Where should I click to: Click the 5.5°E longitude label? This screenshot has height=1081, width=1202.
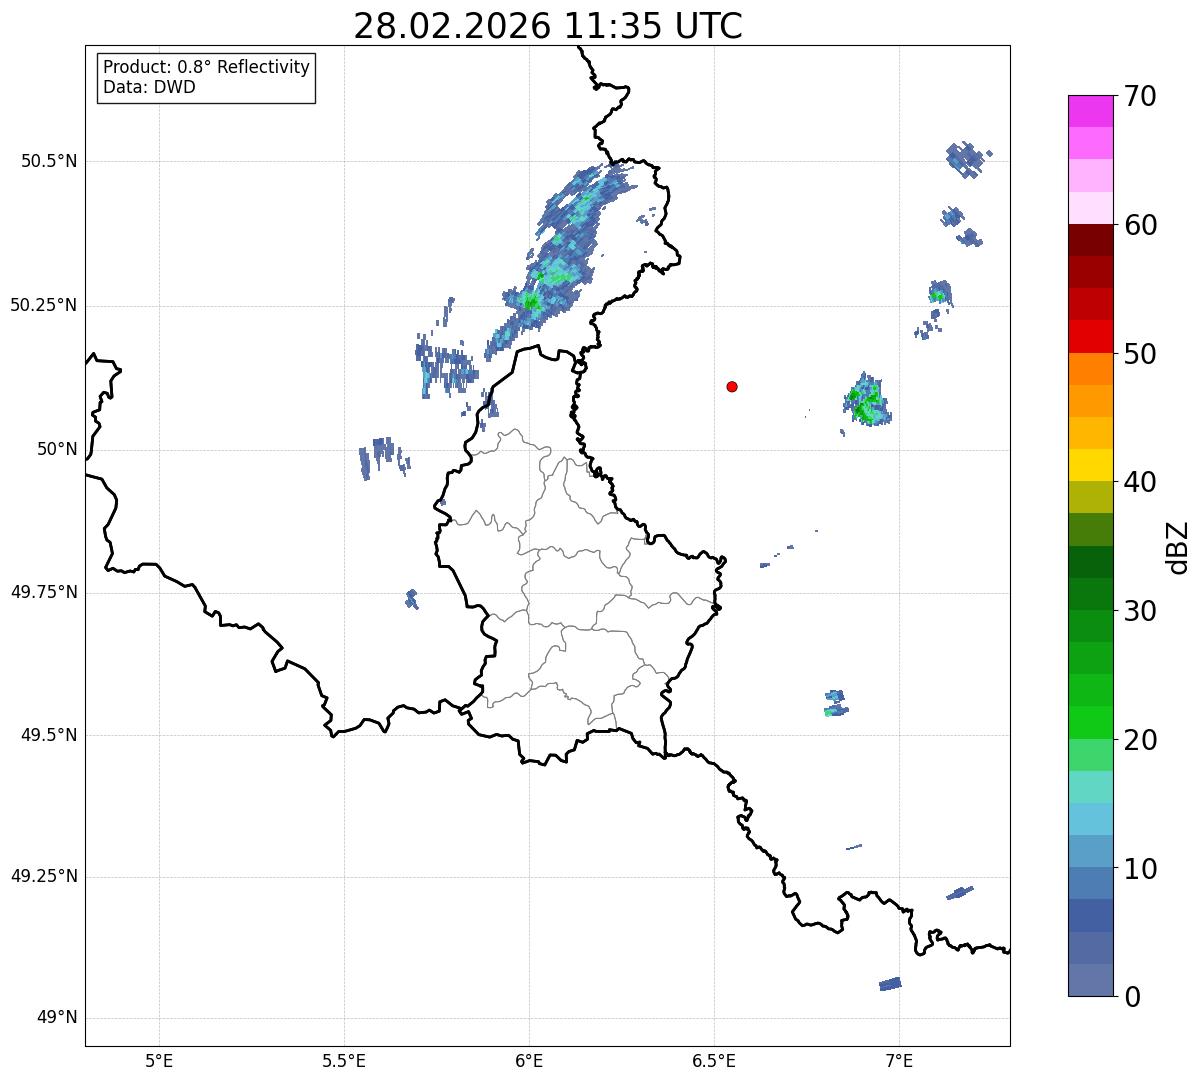344,1060
